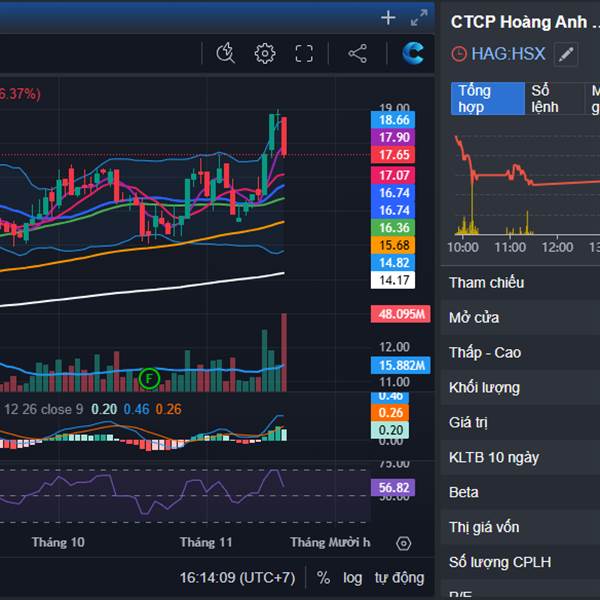Click the 48.095M volume label

pyautogui.click(x=401, y=314)
